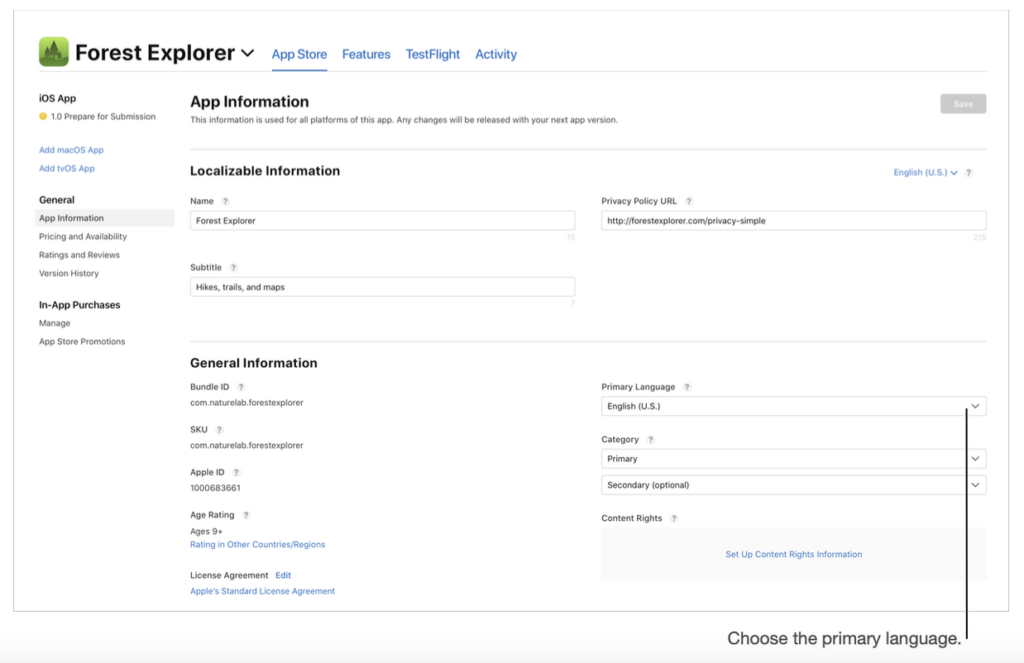The image size is (1024, 663).
Task: Switch to the App Store tab
Action: 299,54
